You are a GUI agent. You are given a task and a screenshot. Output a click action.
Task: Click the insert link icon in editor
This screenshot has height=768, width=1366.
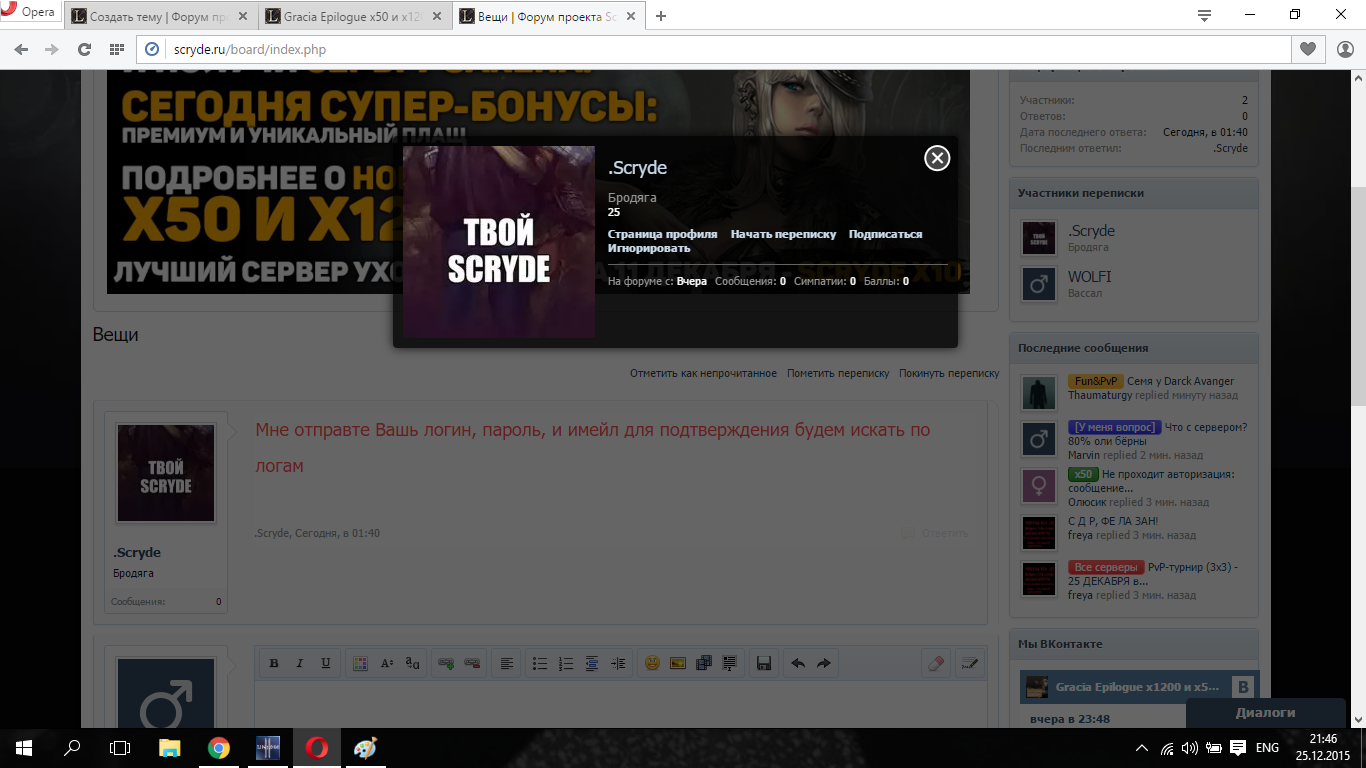click(446, 663)
